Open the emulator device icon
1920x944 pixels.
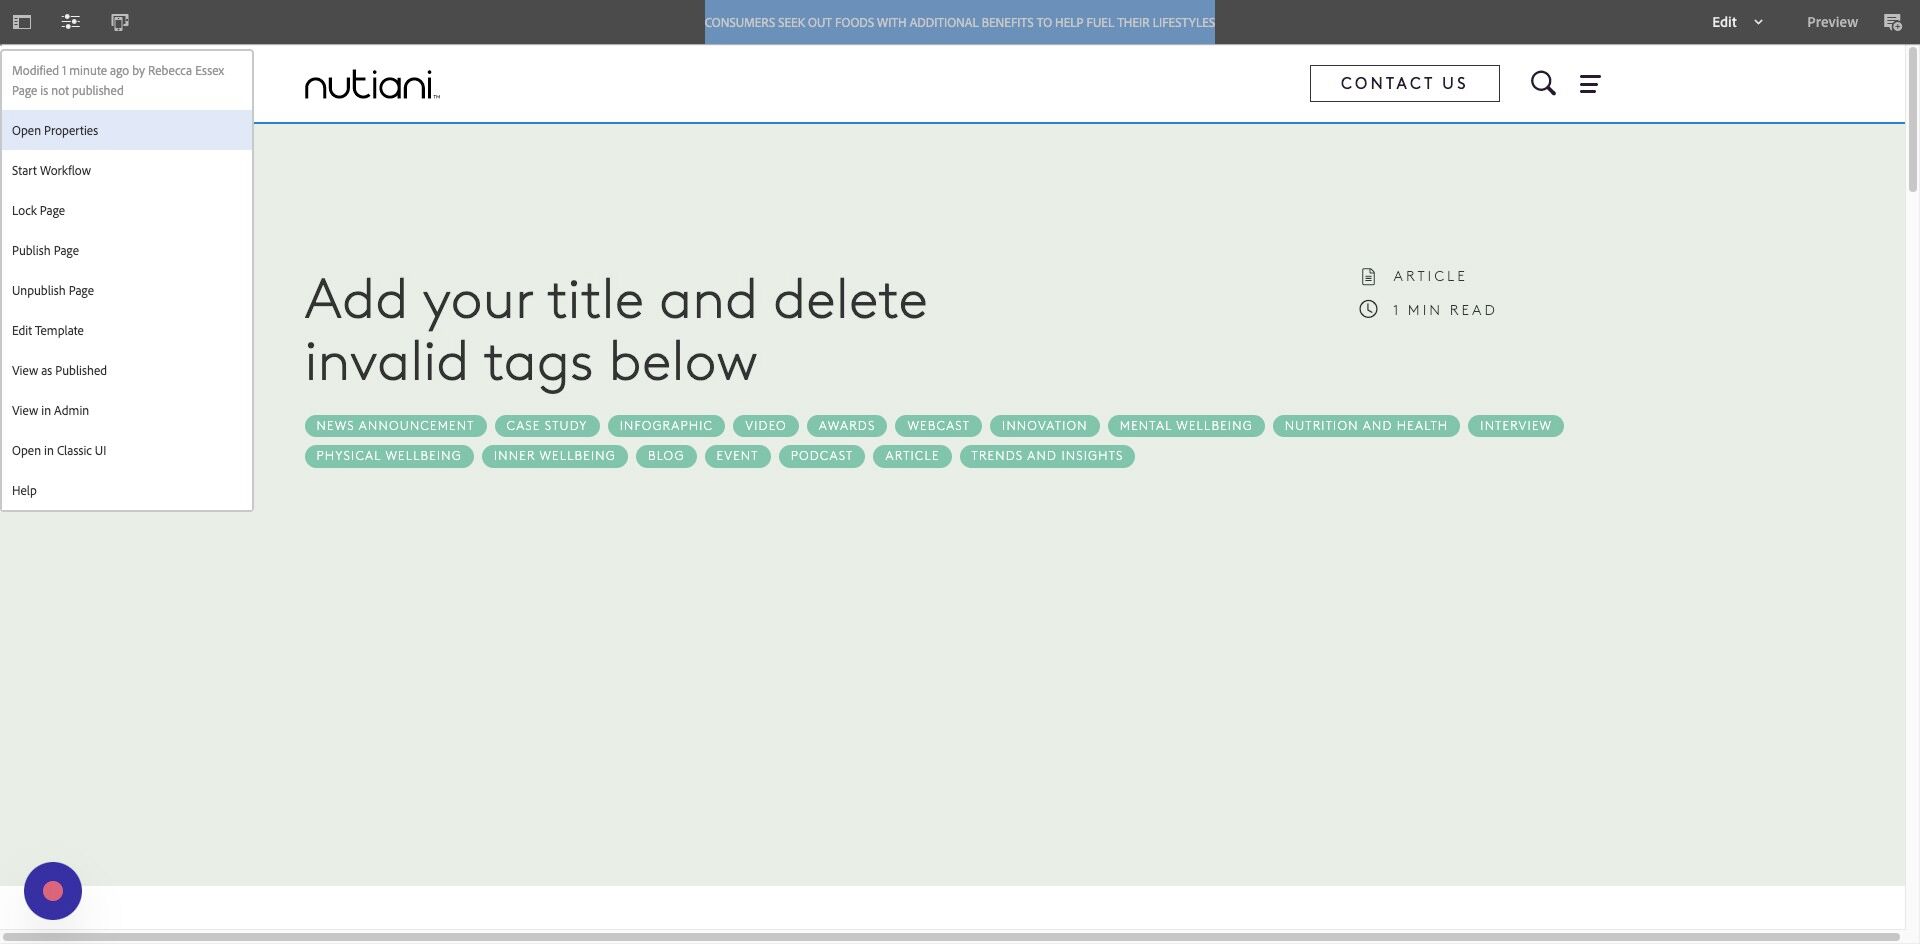coord(120,22)
